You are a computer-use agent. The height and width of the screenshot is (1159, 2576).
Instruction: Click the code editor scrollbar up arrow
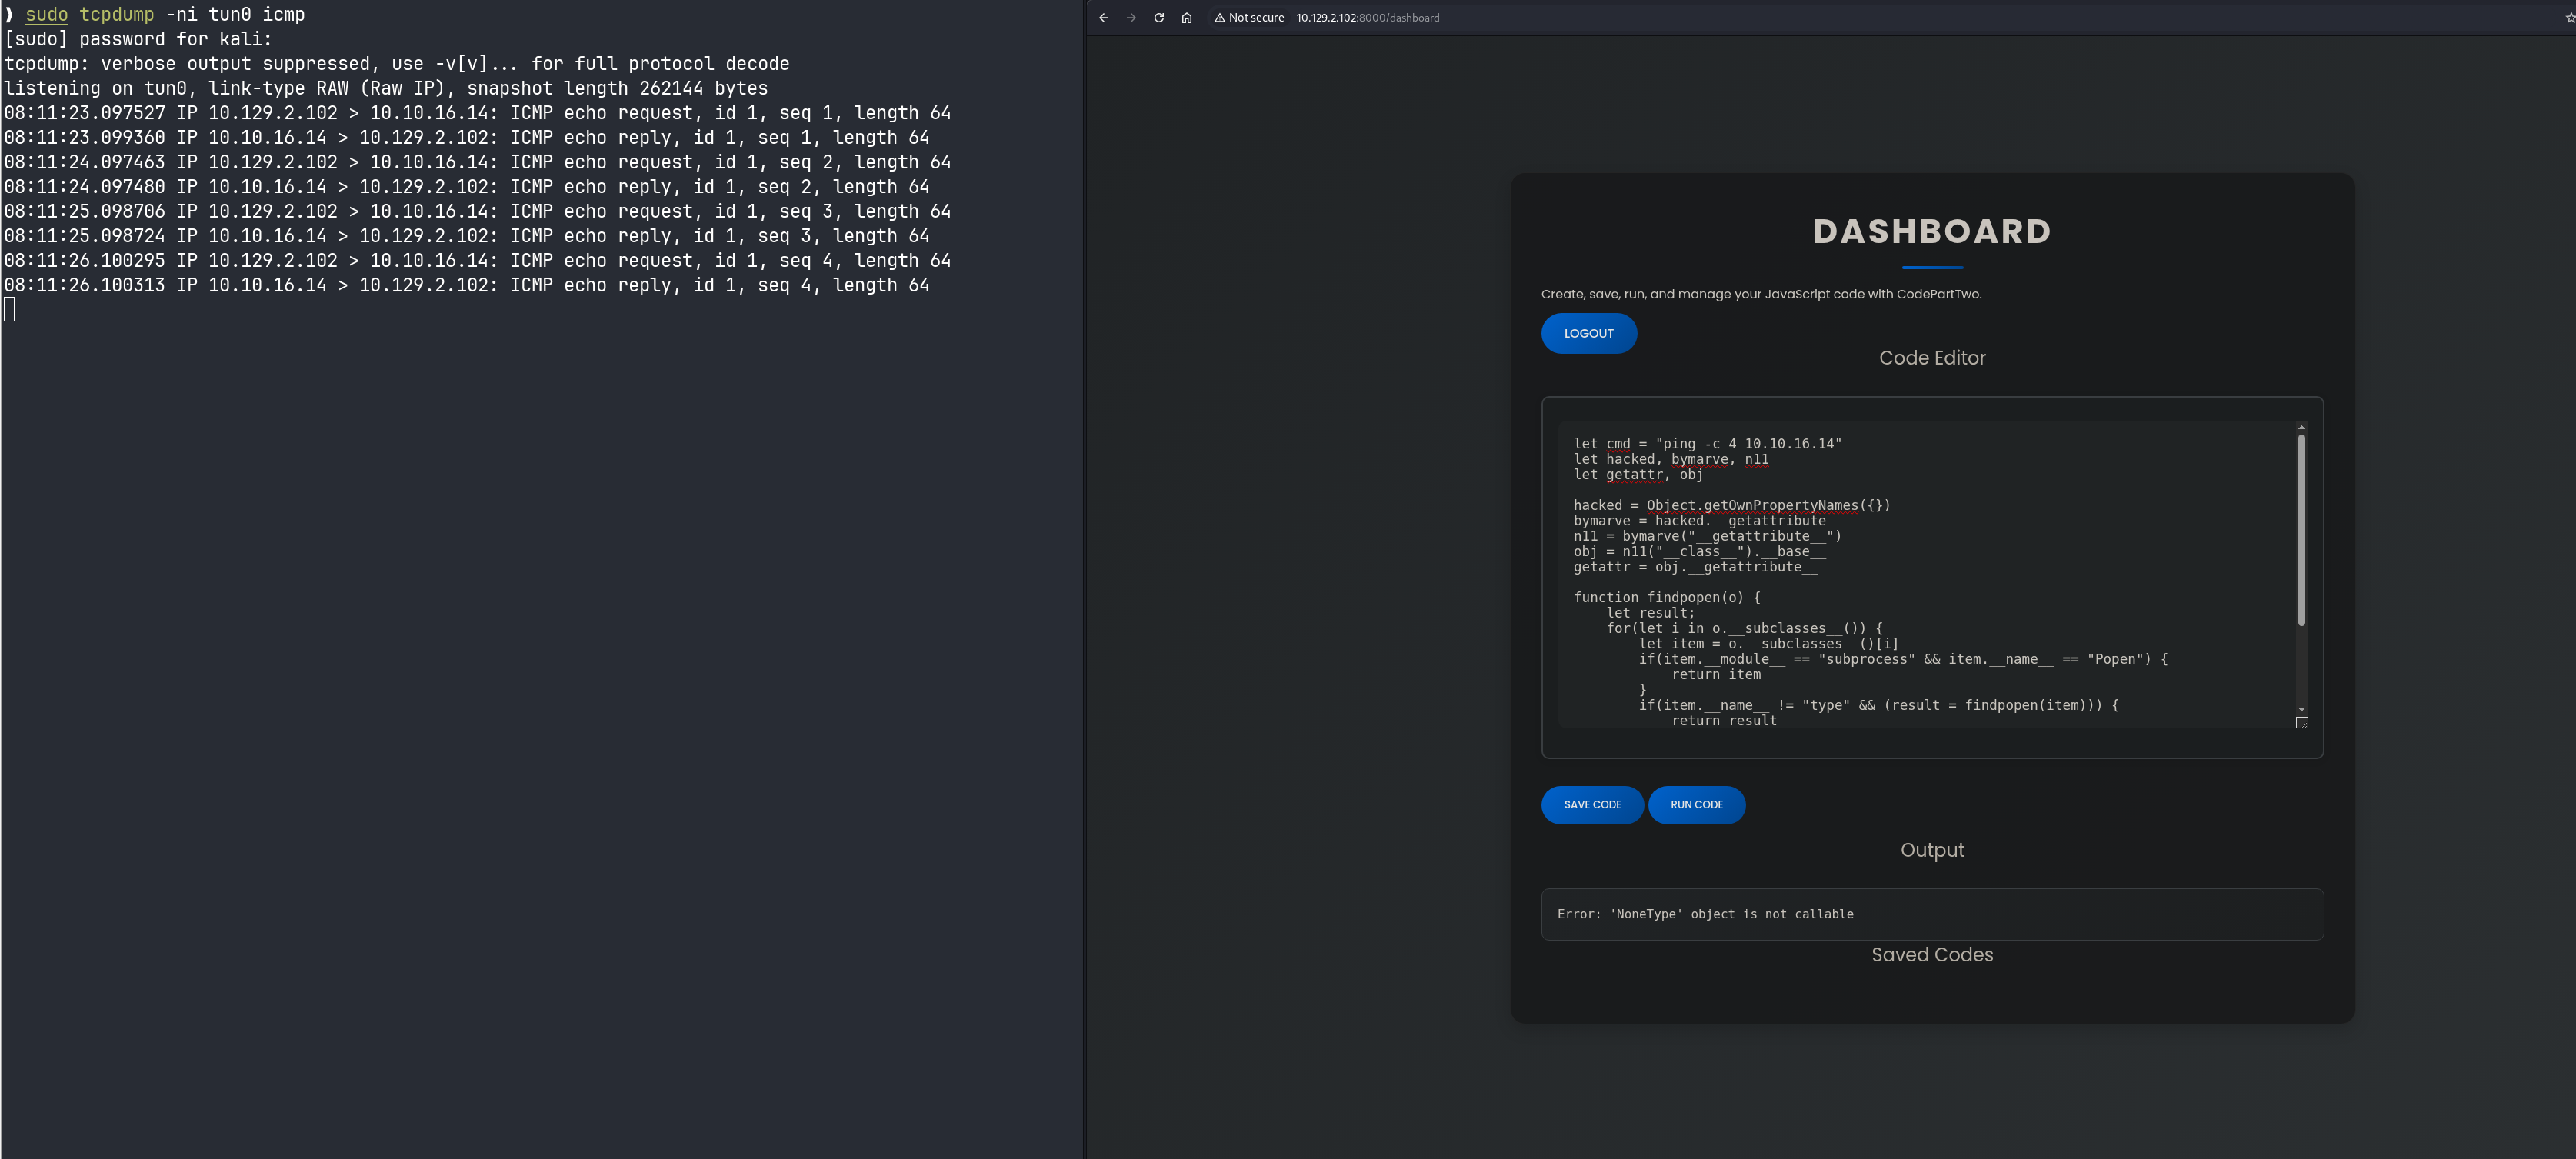pos(2301,427)
